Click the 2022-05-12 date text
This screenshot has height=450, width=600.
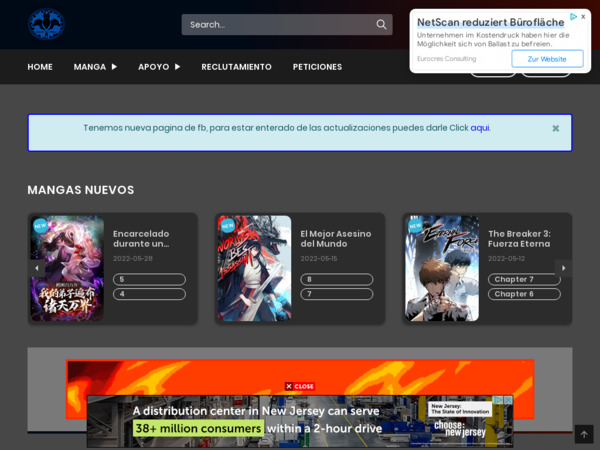[x=506, y=259]
